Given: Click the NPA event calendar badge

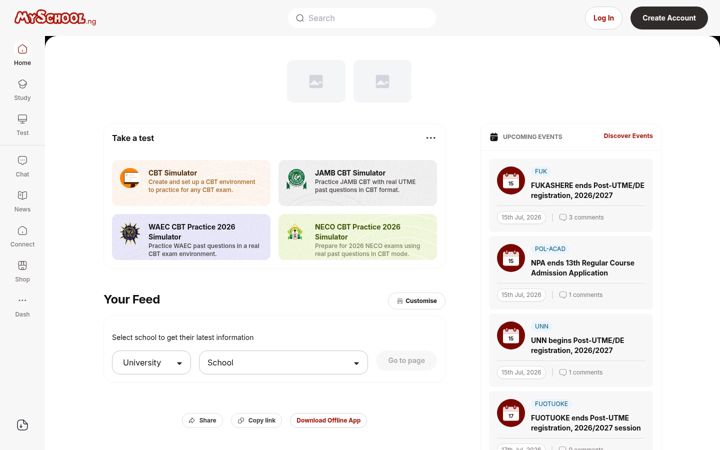Looking at the screenshot, I should pos(511,258).
